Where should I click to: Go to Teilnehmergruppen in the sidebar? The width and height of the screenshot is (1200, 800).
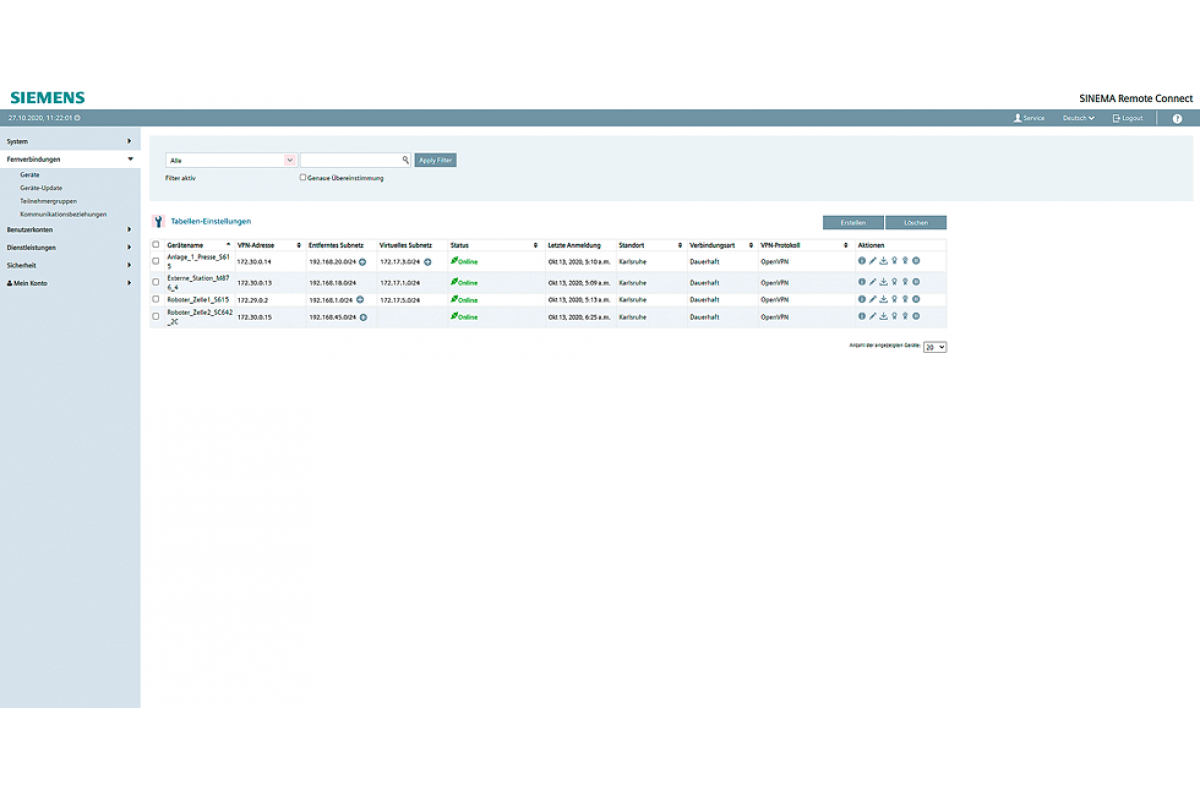pos(48,201)
